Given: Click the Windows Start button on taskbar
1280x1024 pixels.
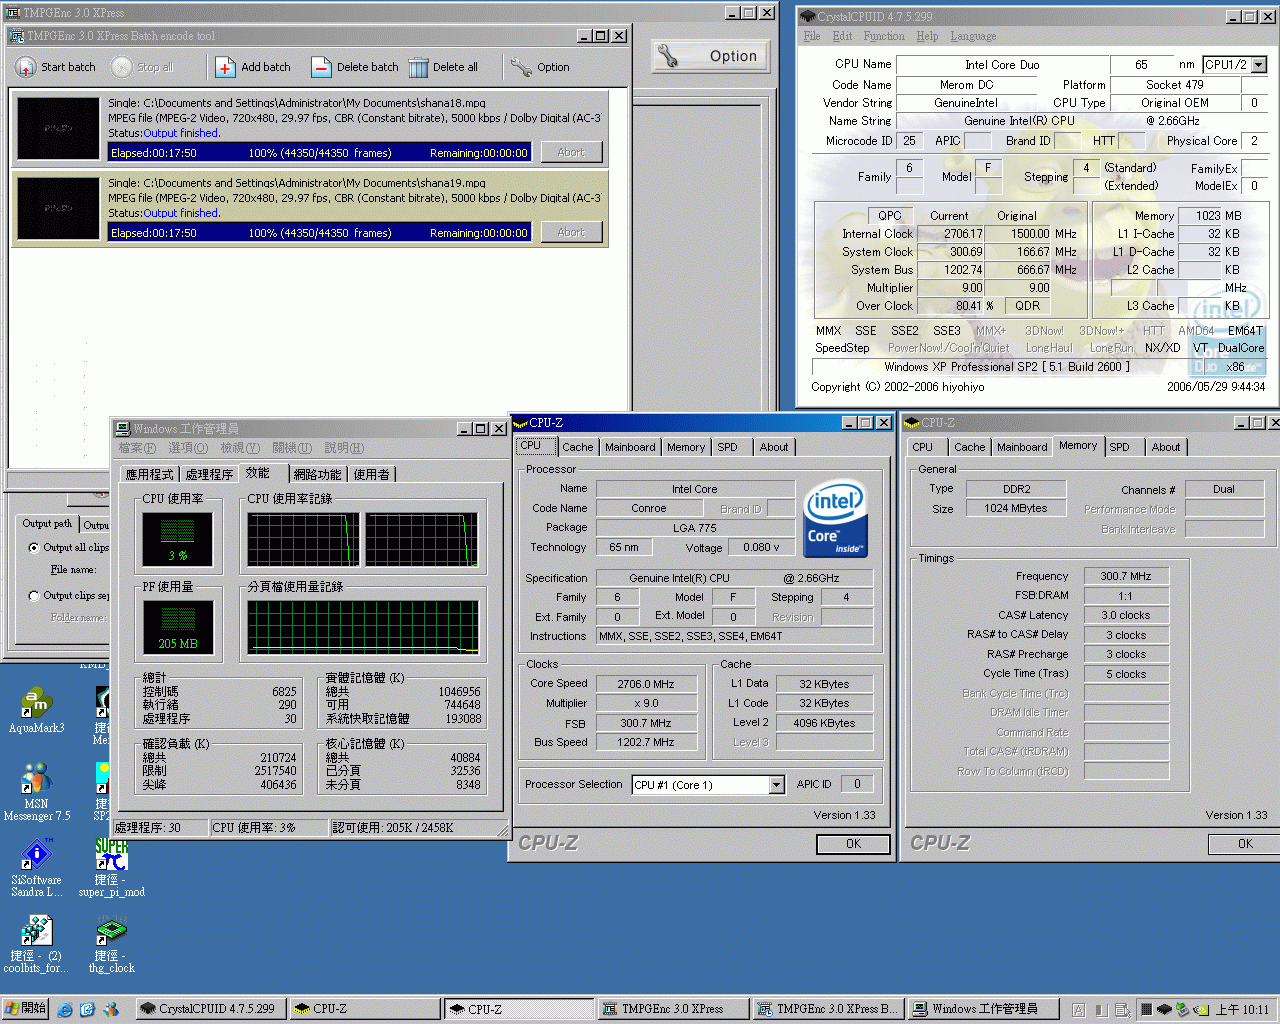Looking at the screenshot, I should [x=25, y=1009].
